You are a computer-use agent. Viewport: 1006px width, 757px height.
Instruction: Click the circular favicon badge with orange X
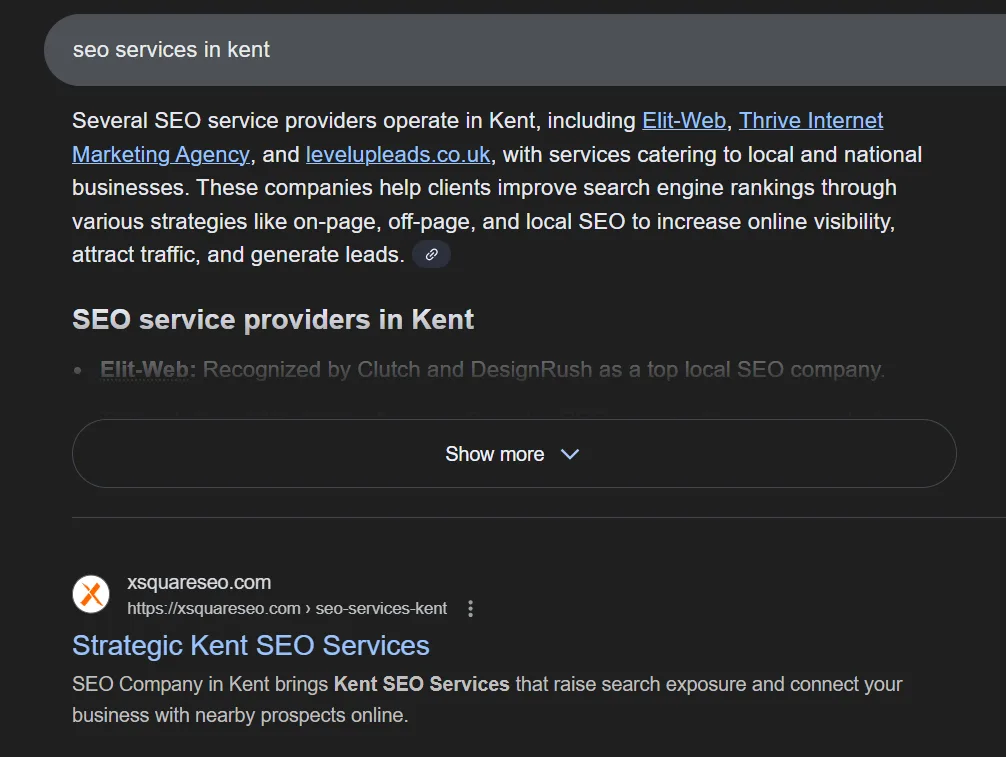tap(91, 594)
